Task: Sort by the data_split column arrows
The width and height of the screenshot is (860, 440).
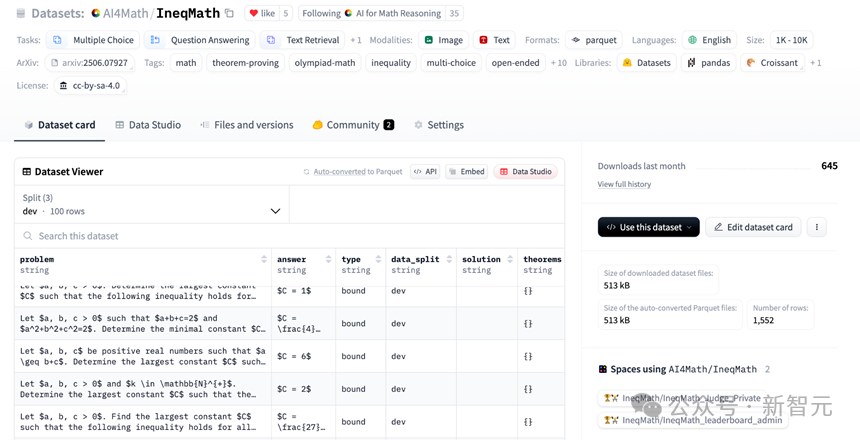Action: point(449,260)
